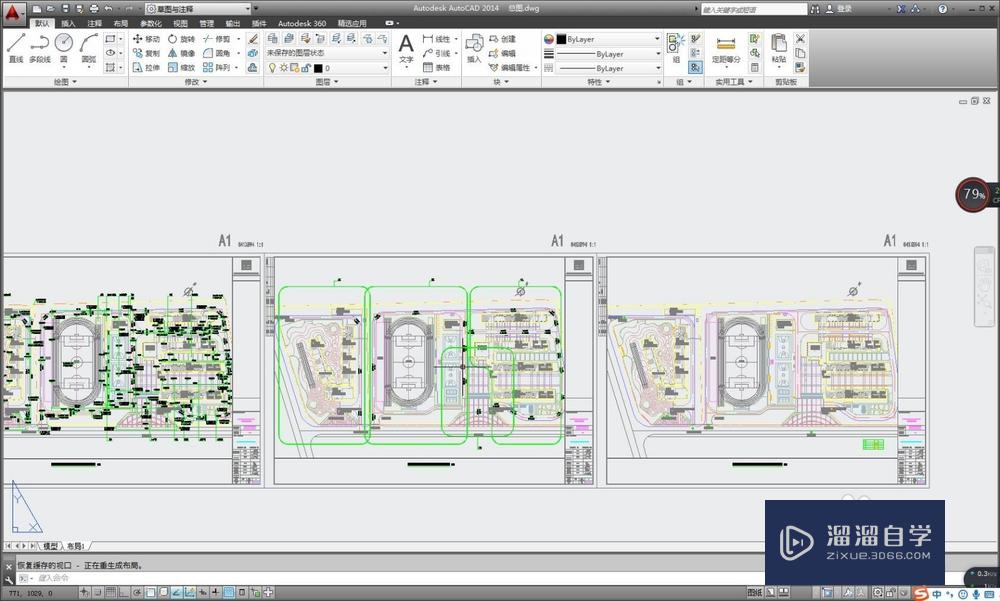Toggle ortho mode in the status bar
Viewport: 1000px width, 601px height.
click(x=124, y=591)
